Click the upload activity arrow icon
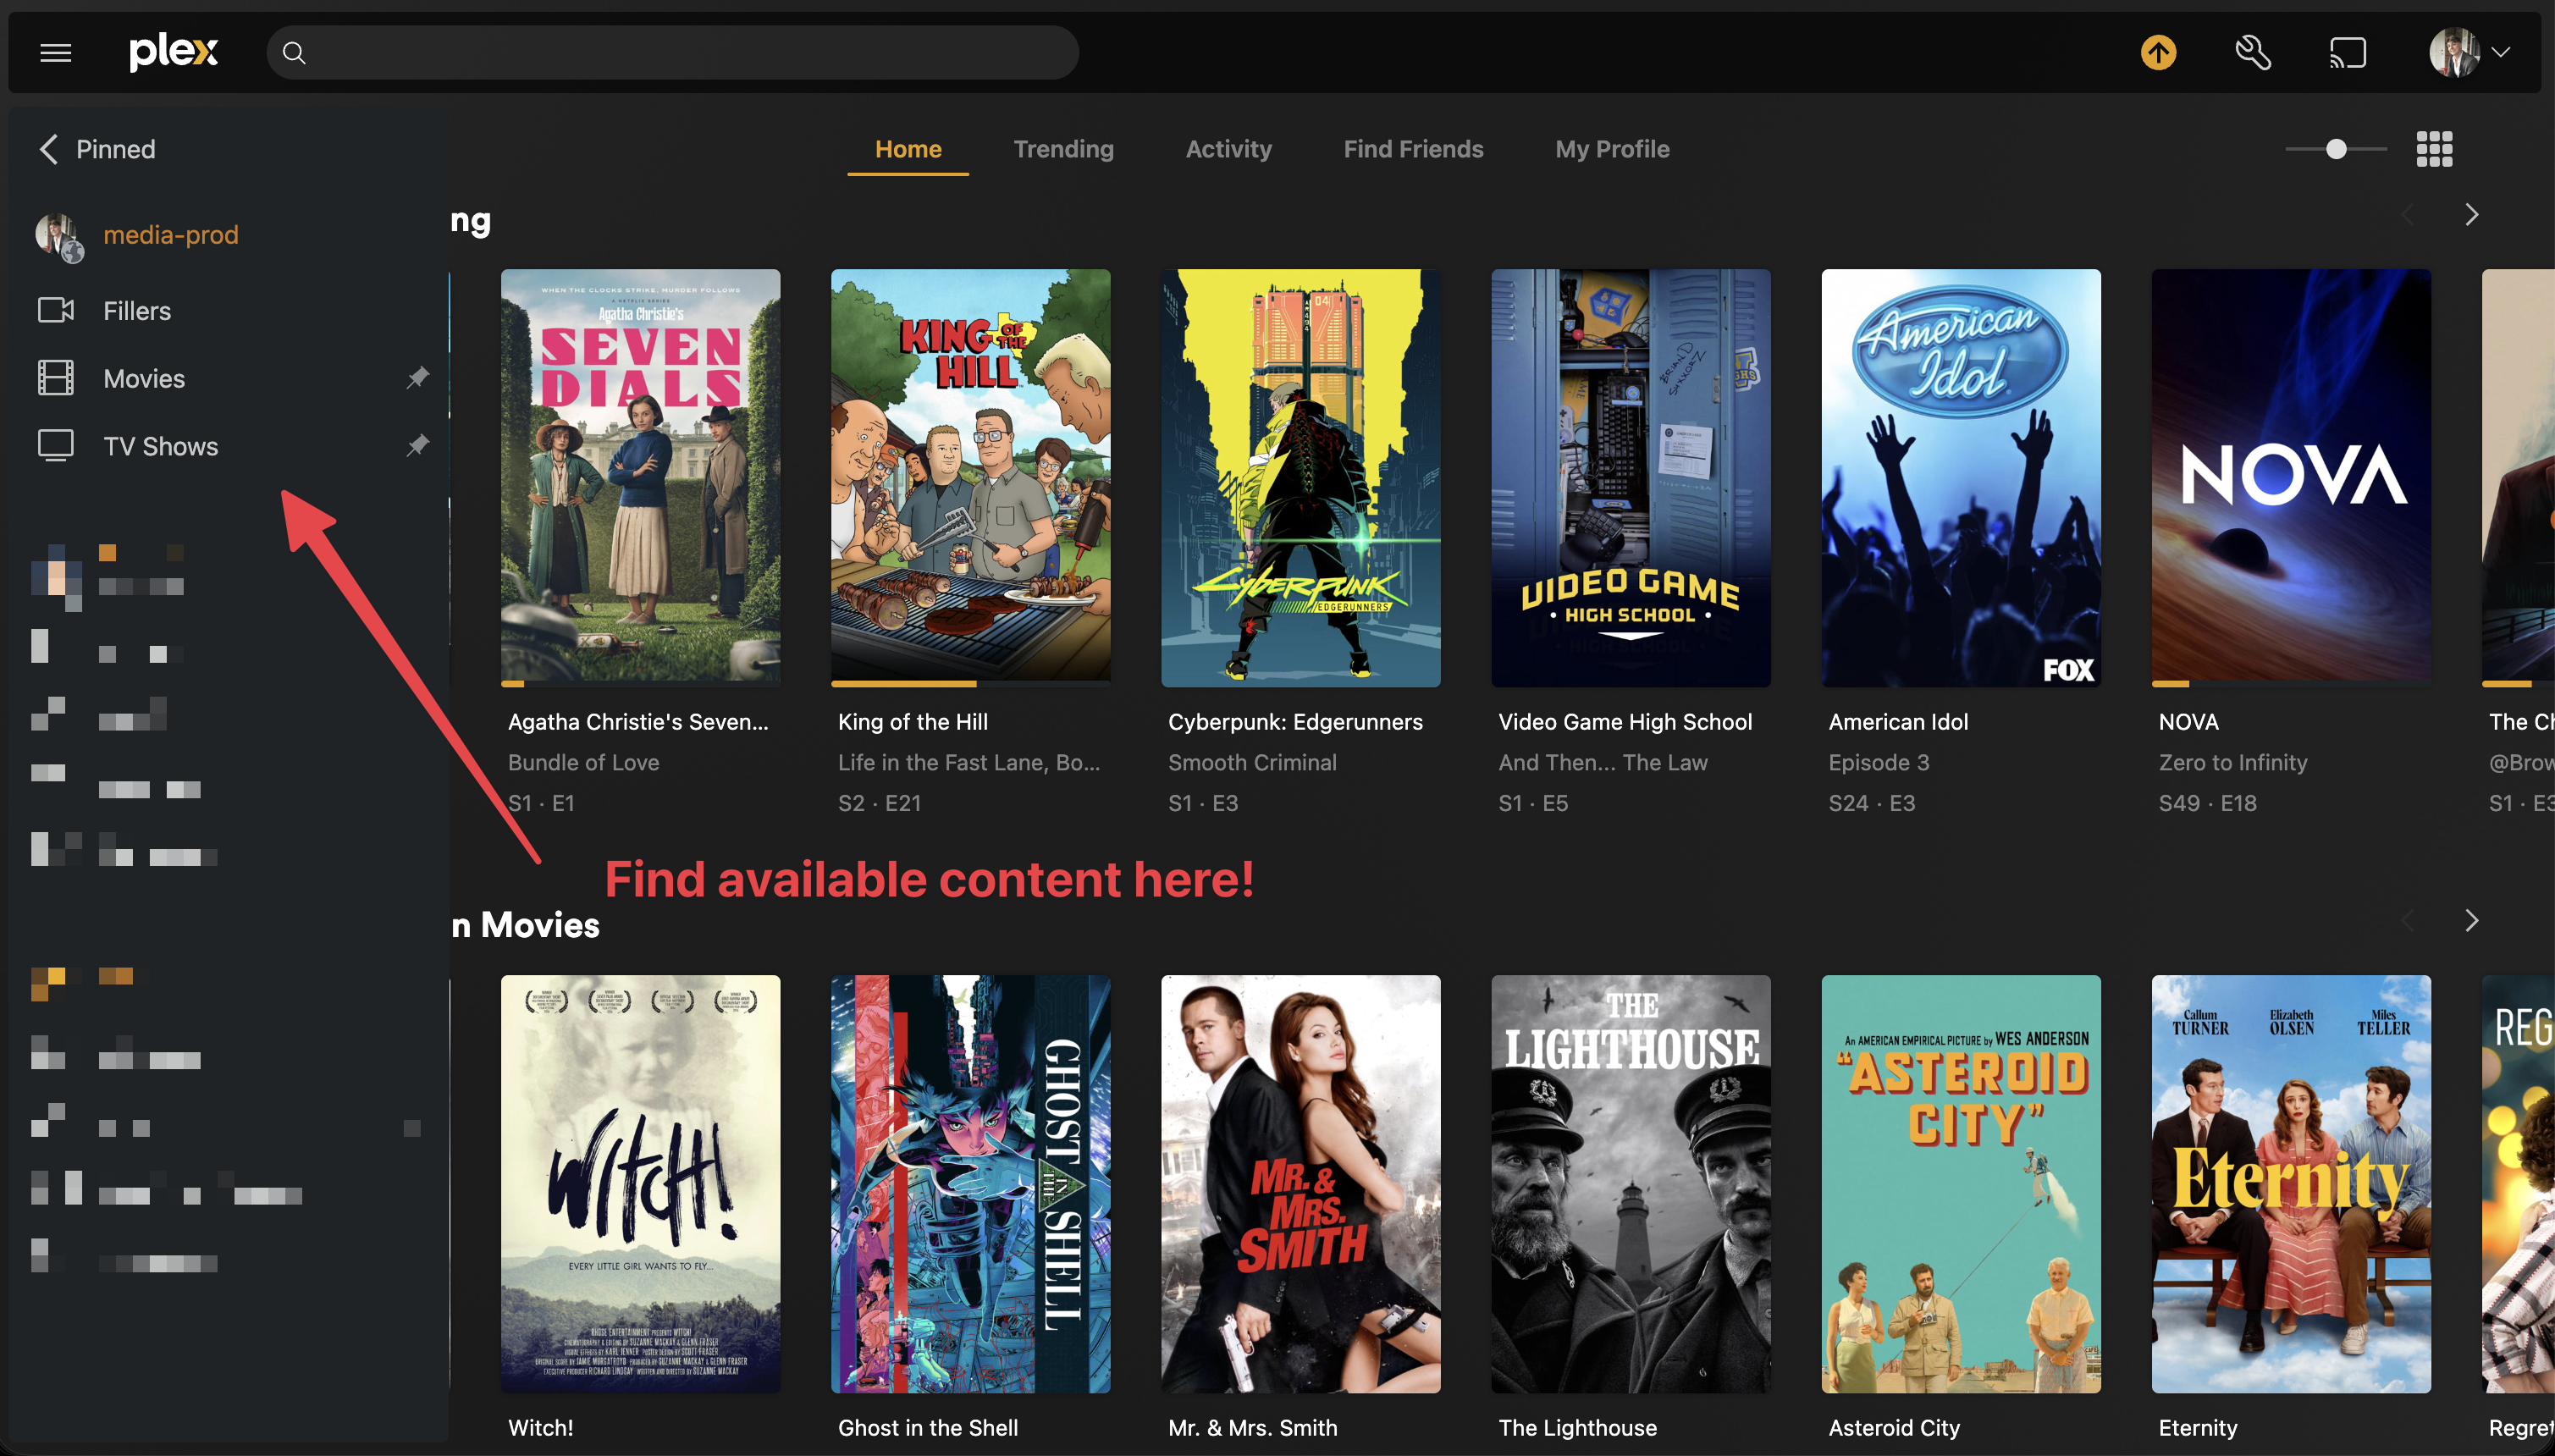This screenshot has height=1456, width=2555. pyautogui.click(x=2159, y=52)
